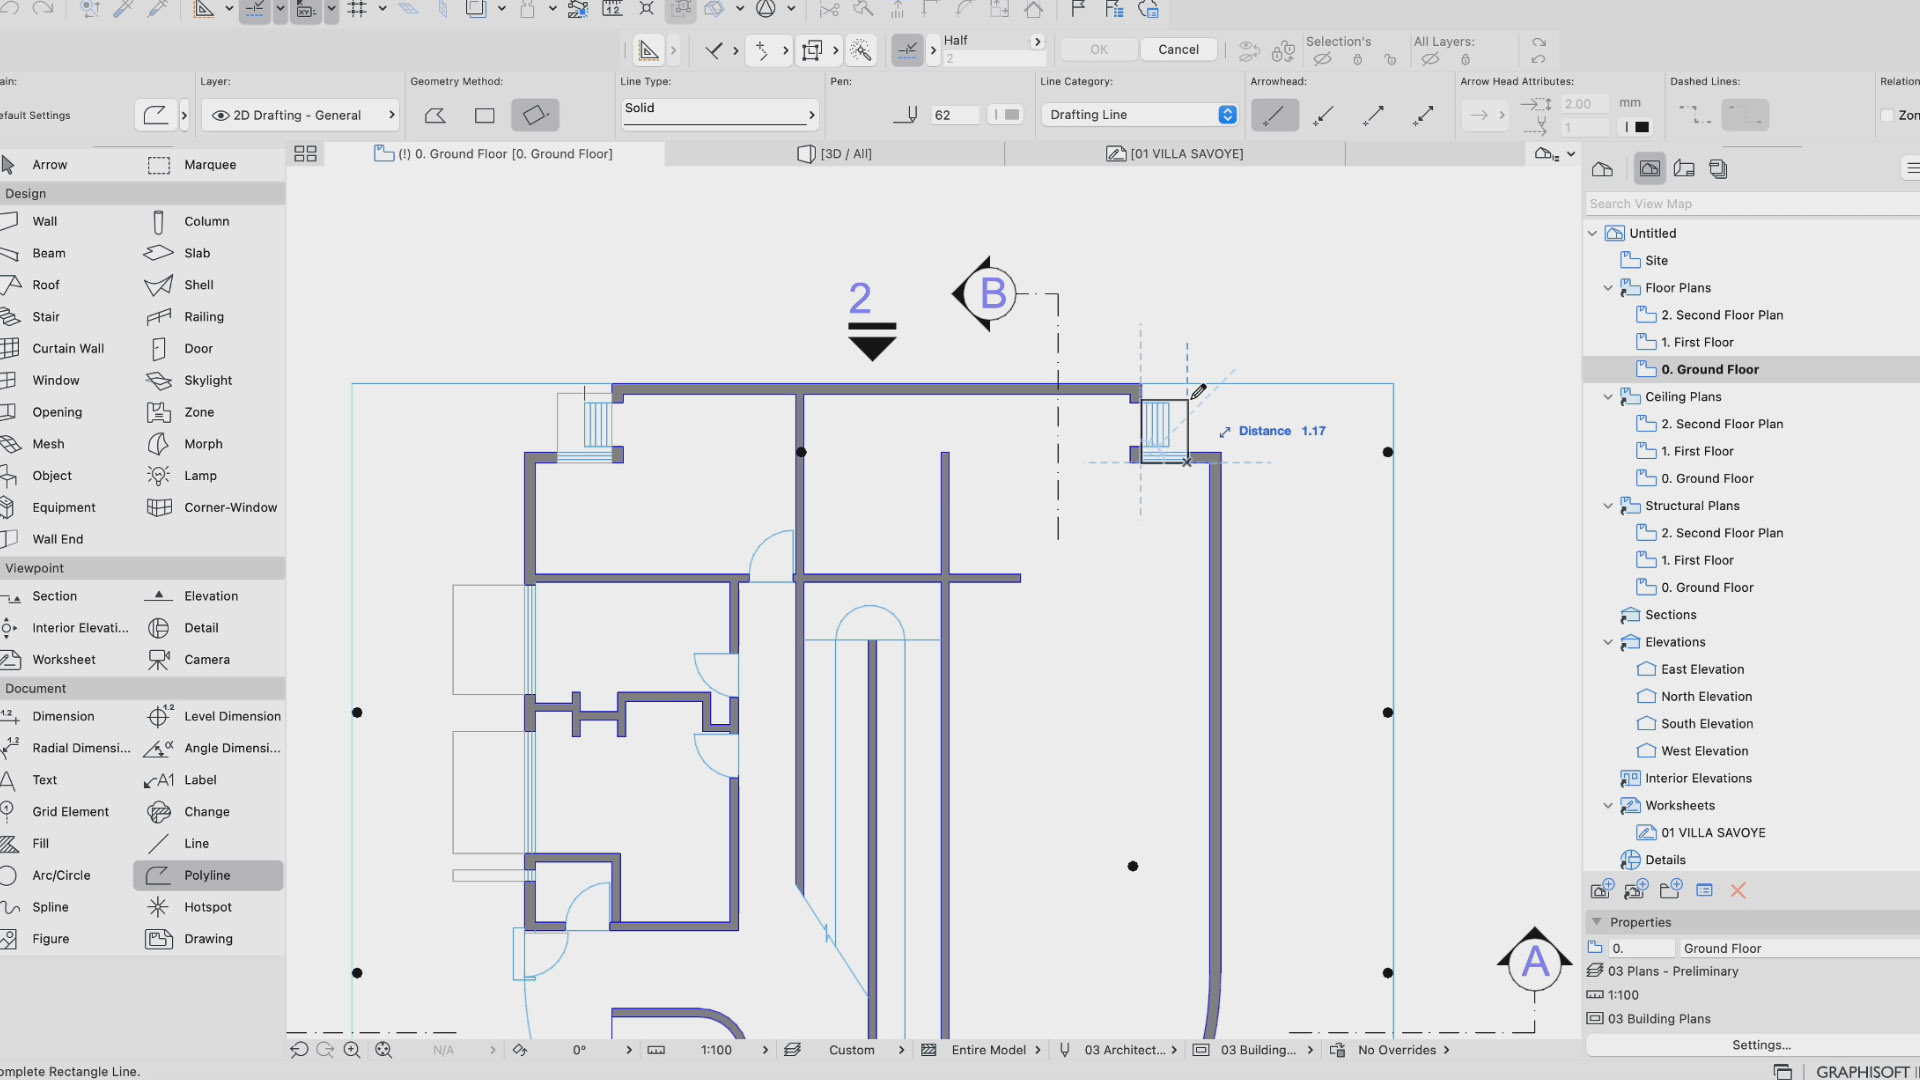1920x1080 pixels.
Task: Choose the Curtain Wall tool
Action: 67,349
